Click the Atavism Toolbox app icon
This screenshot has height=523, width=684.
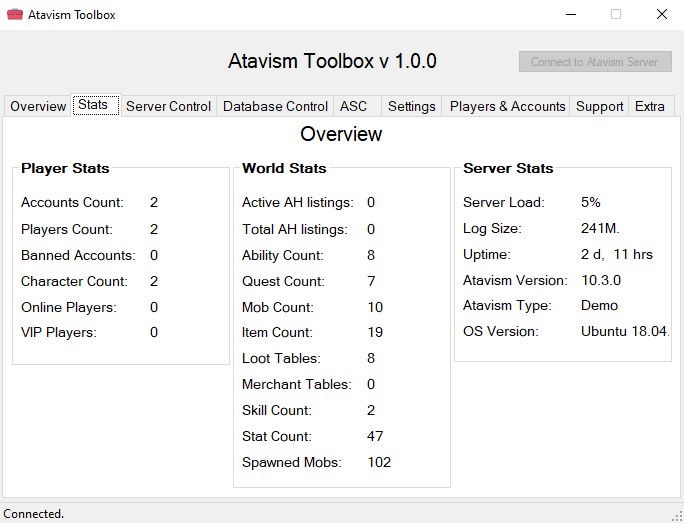tap(15, 15)
